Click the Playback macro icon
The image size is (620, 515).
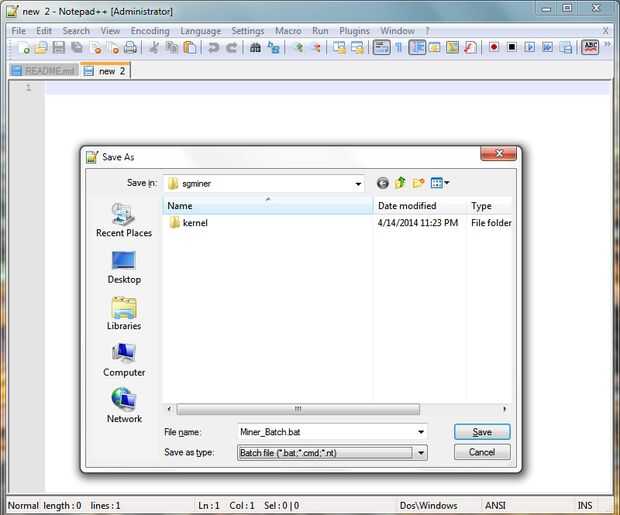[530, 48]
